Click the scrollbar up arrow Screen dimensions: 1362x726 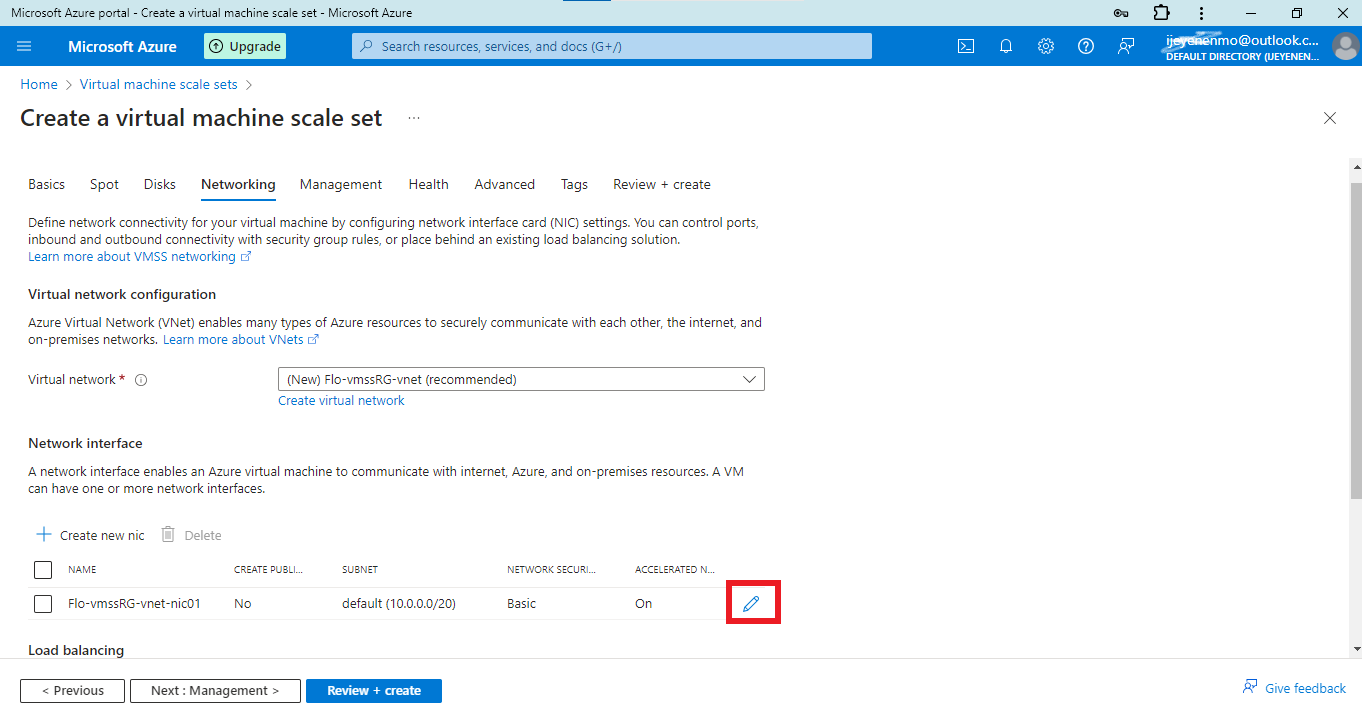(1356, 165)
